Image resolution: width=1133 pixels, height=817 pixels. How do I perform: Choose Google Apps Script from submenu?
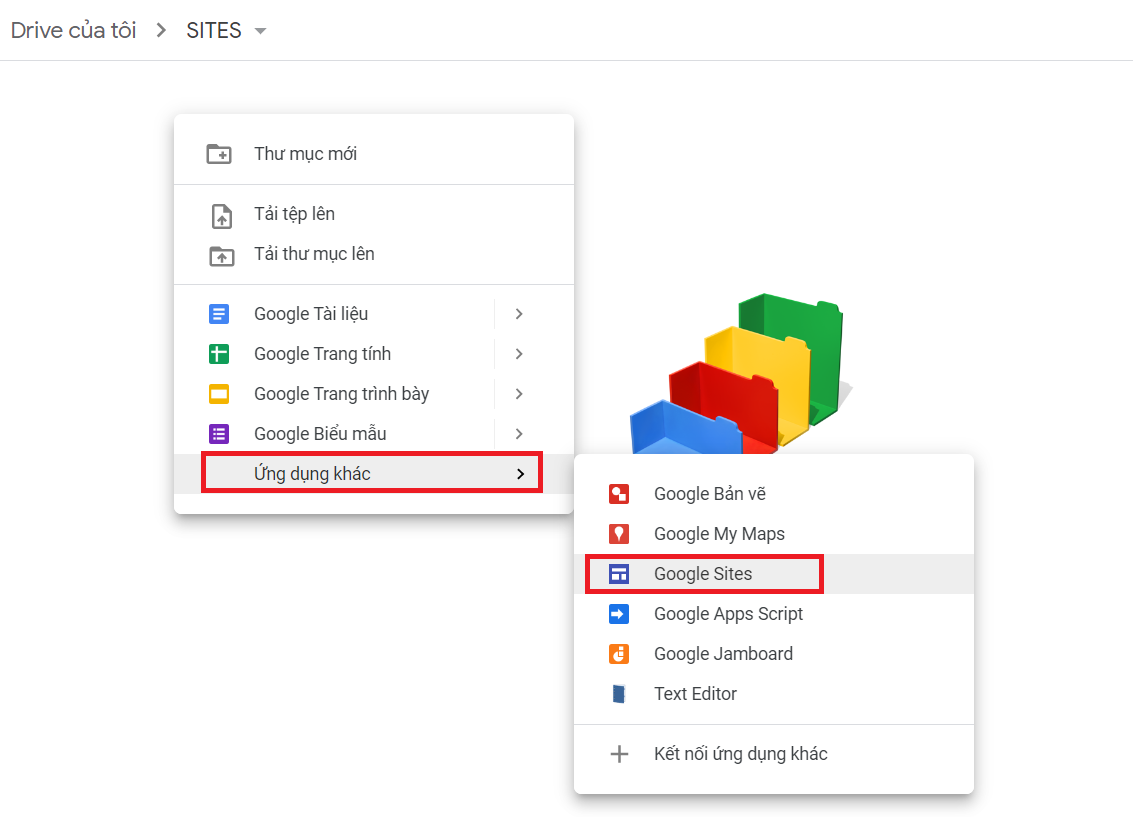(774, 614)
